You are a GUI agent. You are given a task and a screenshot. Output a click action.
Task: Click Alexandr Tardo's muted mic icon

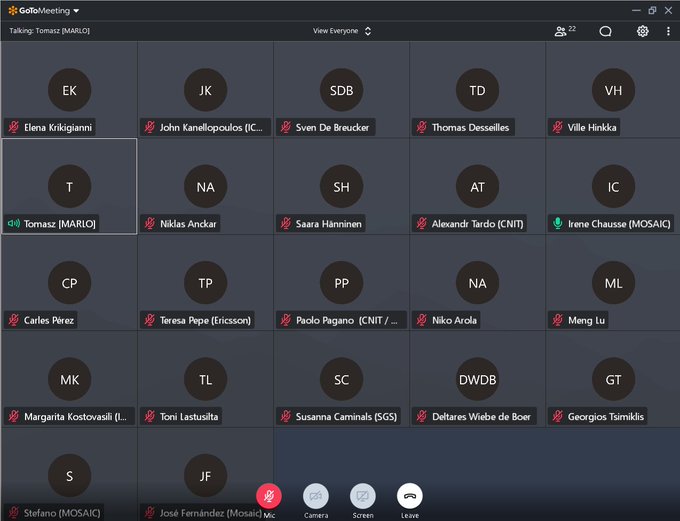[422, 223]
